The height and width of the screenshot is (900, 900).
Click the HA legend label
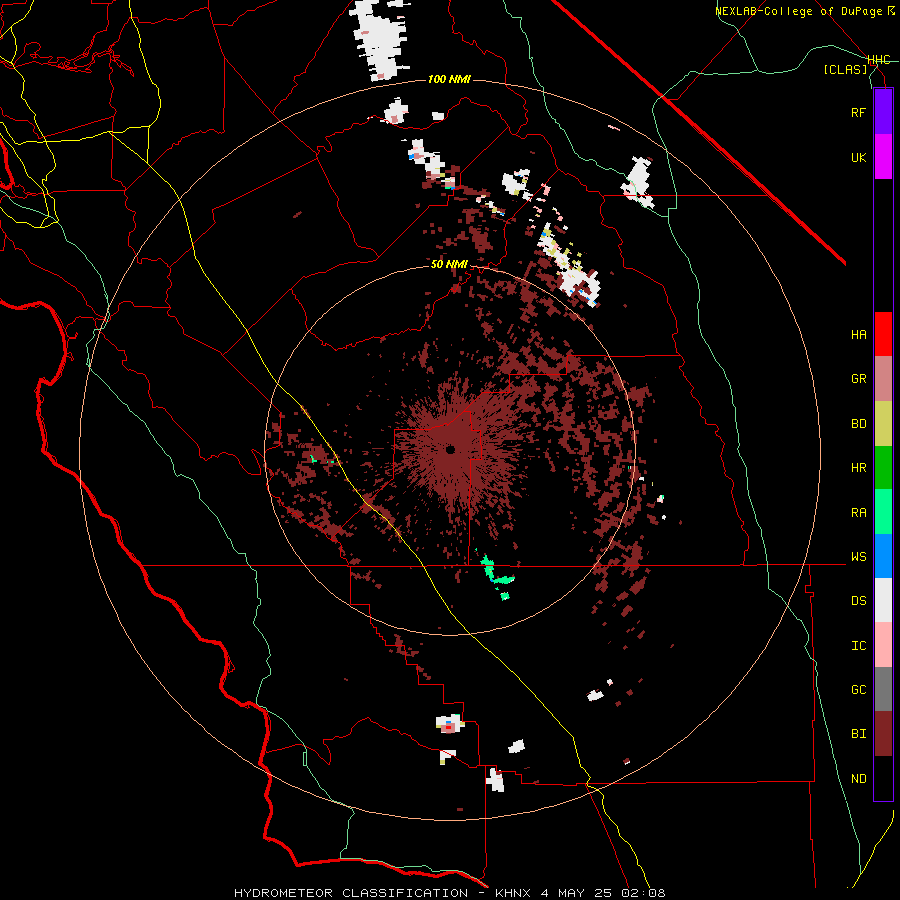point(858,334)
